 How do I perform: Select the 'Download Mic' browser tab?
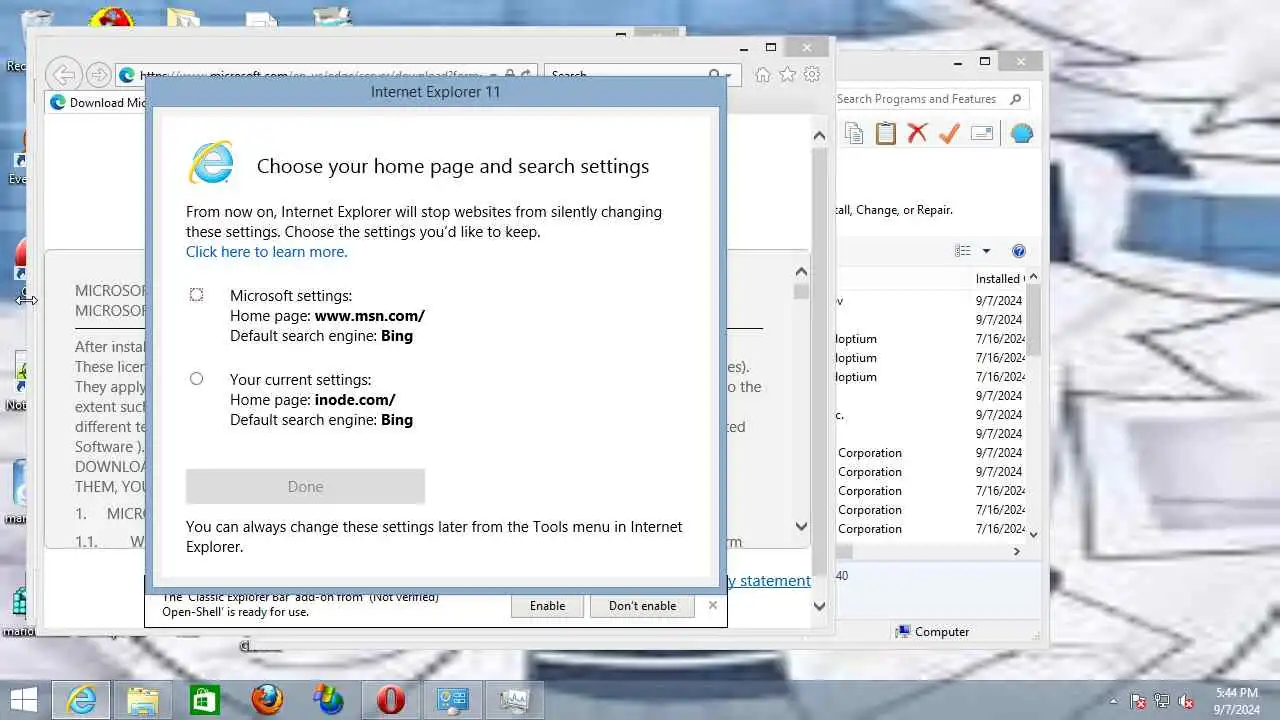coord(98,102)
